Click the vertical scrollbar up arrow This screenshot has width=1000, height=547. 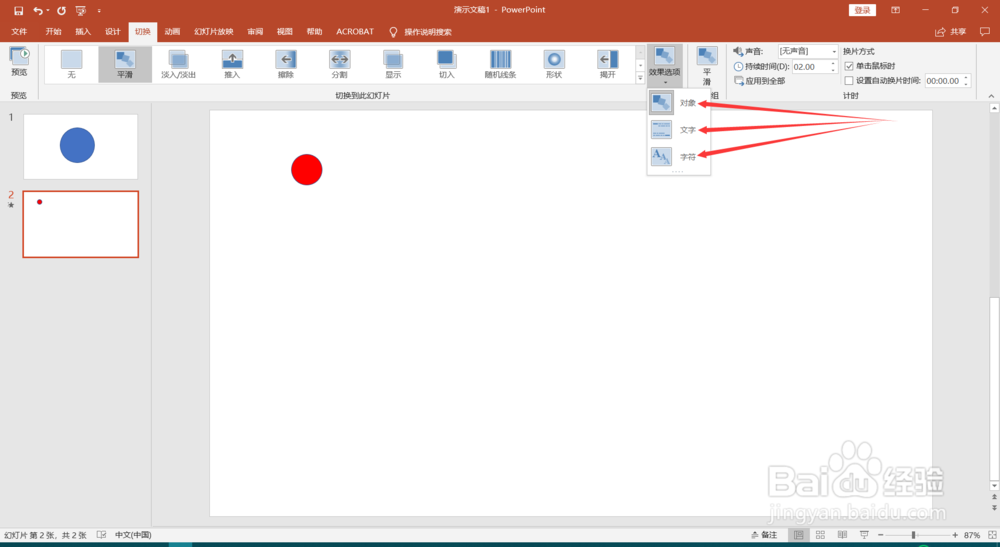(x=994, y=109)
